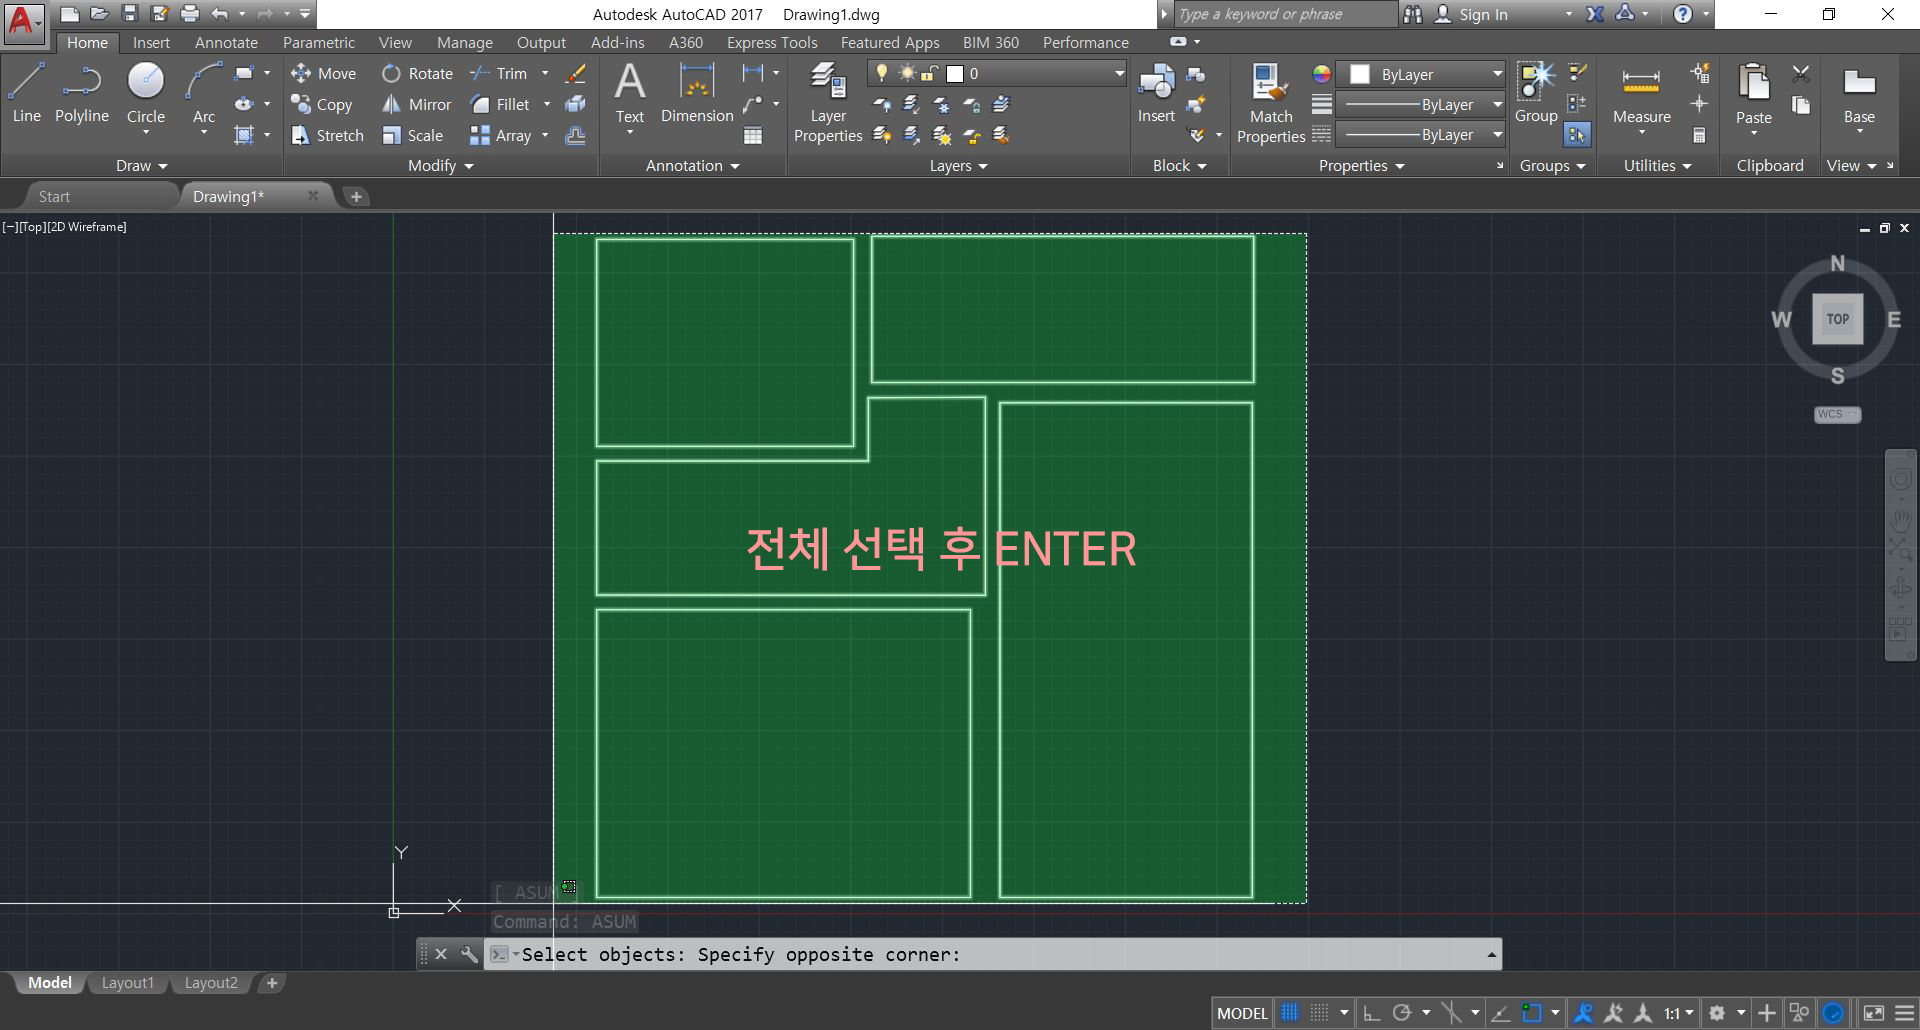
Task: Click the Copy tool
Action: click(x=321, y=104)
